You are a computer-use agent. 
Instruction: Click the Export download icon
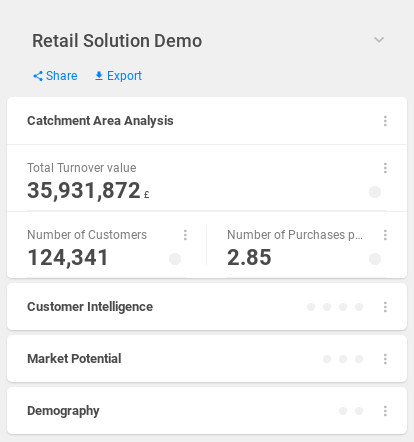click(99, 76)
